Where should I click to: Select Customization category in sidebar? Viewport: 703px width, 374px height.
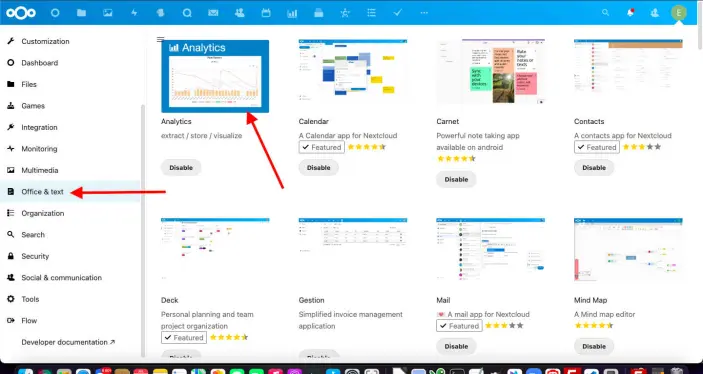pyautogui.click(x=70, y=41)
